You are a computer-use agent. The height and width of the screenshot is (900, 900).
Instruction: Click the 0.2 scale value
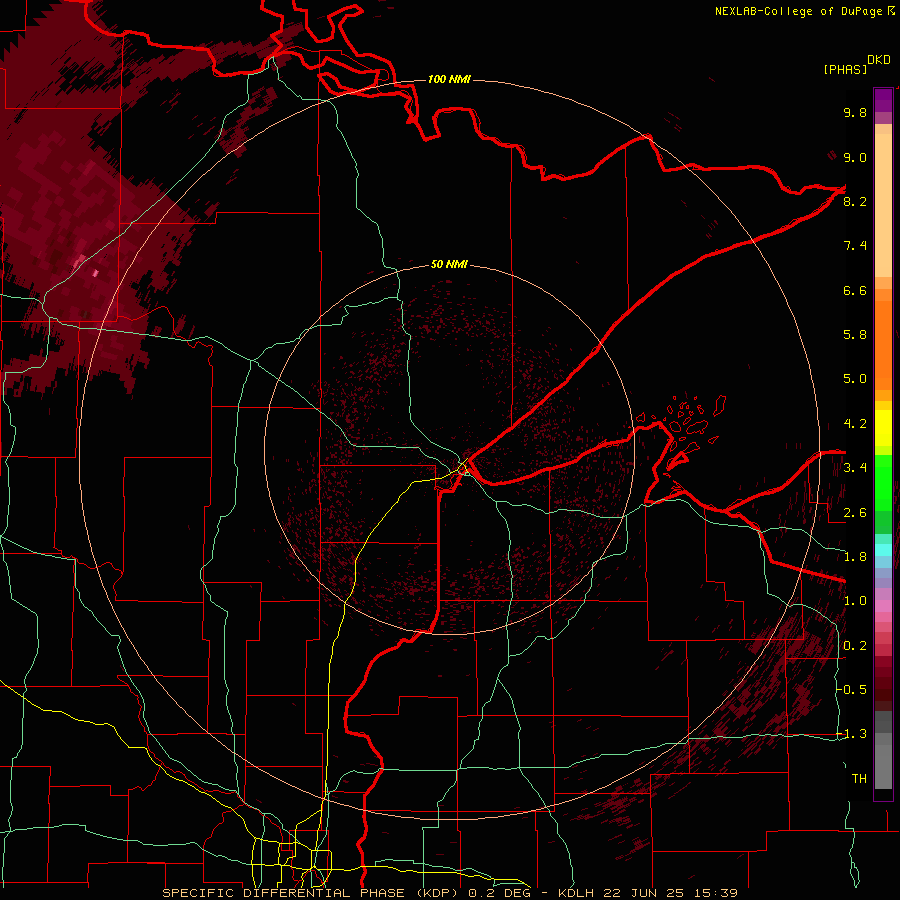pyautogui.click(x=855, y=646)
